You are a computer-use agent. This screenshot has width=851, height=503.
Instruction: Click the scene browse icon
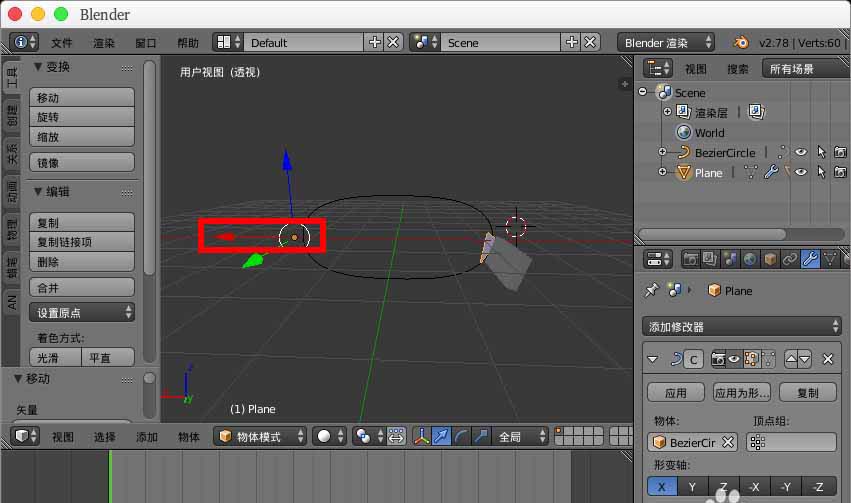425,42
